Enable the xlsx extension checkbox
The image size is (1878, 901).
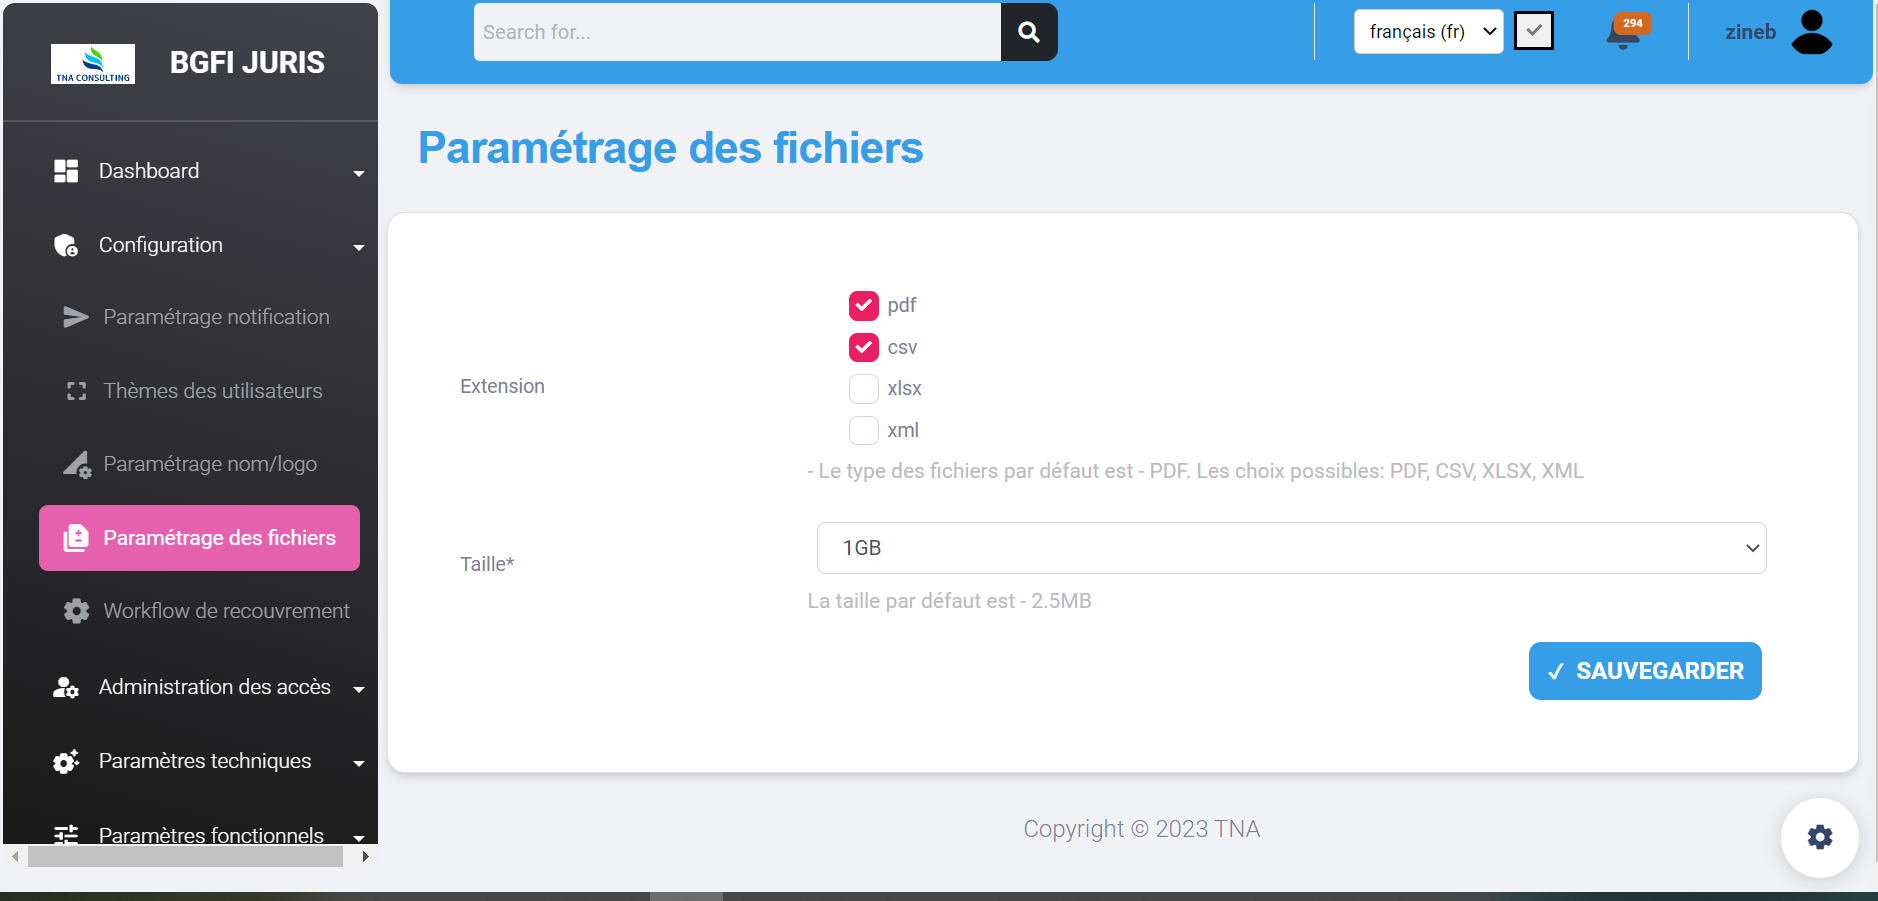point(863,388)
